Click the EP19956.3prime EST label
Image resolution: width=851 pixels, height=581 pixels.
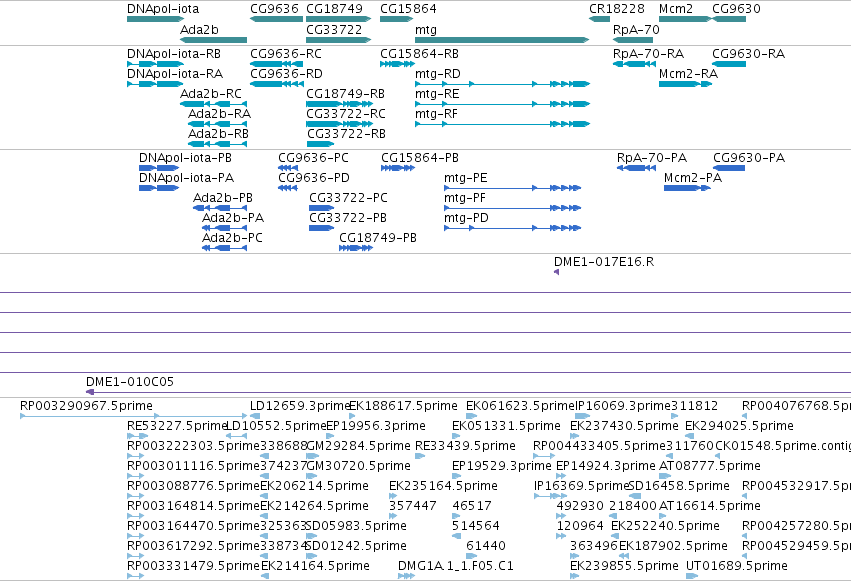tap(376, 426)
